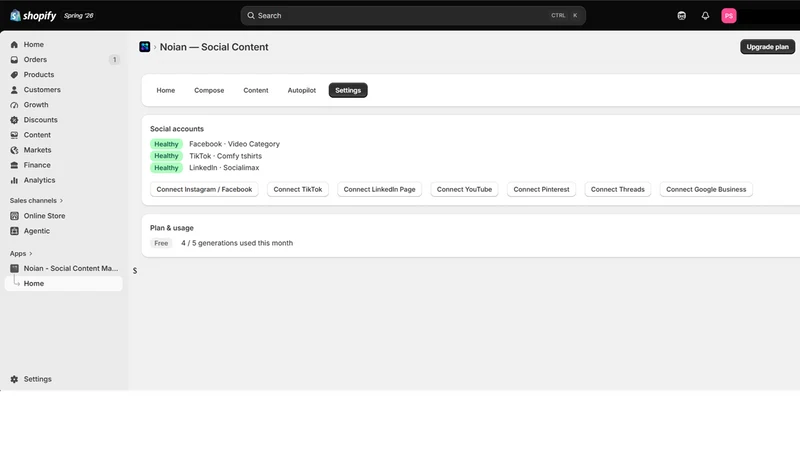Switch to the Autopilot tab

click(x=302, y=90)
